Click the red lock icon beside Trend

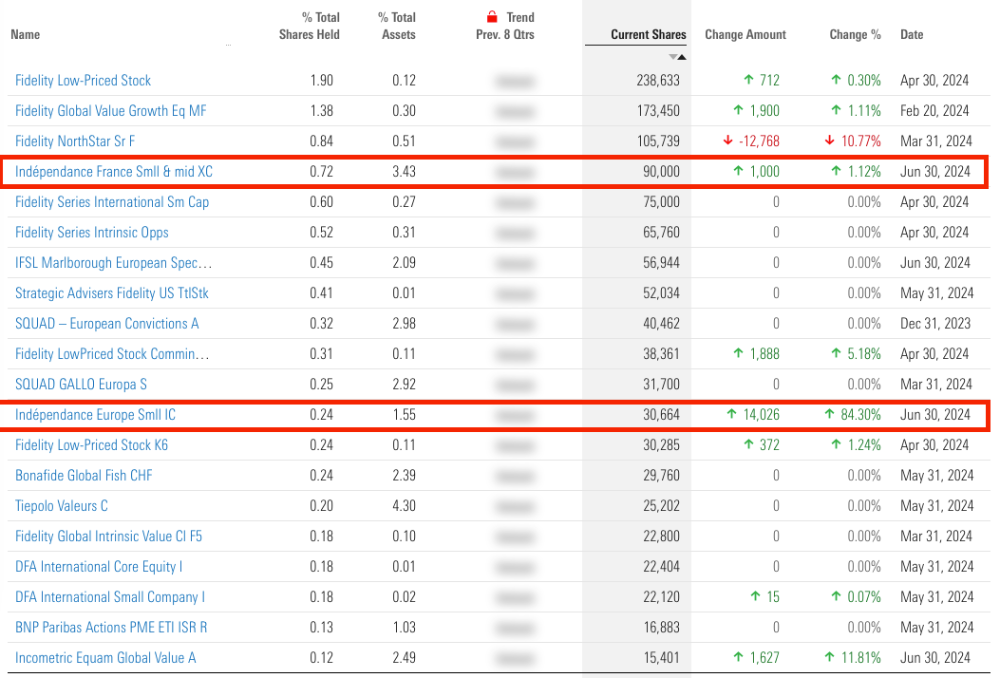[492, 17]
